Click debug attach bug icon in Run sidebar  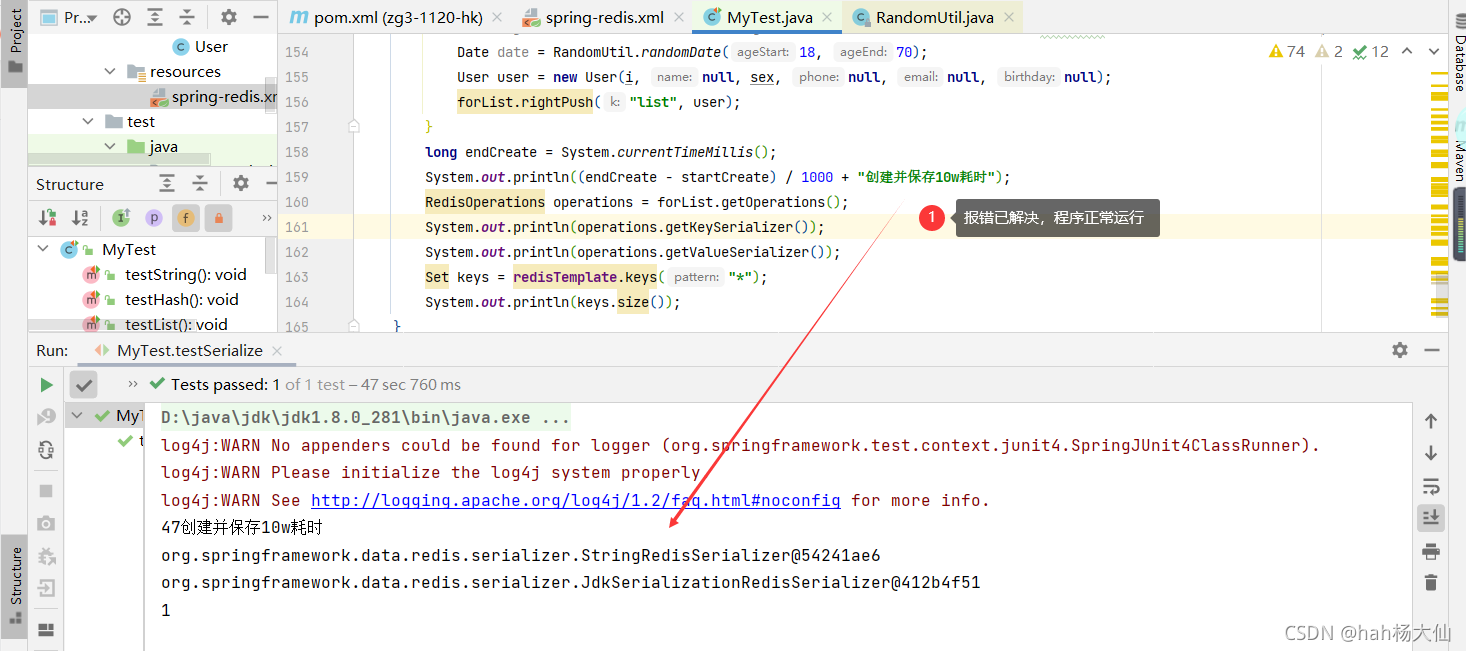pos(46,556)
